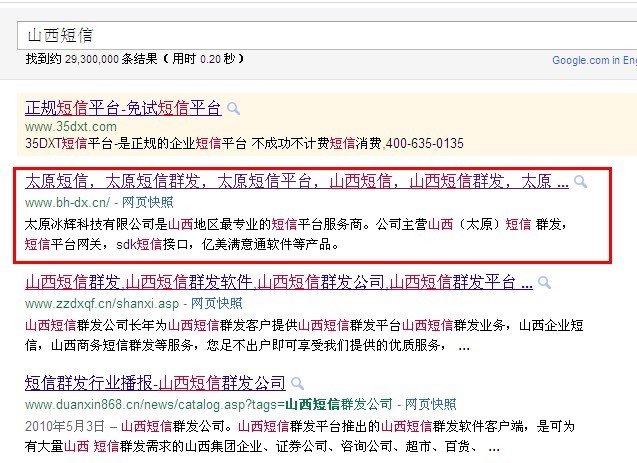The image size is (637, 463).
Task: Click the URL text www.zzdxqf.cn/shanxi.asp
Action: [x=102, y=303]
